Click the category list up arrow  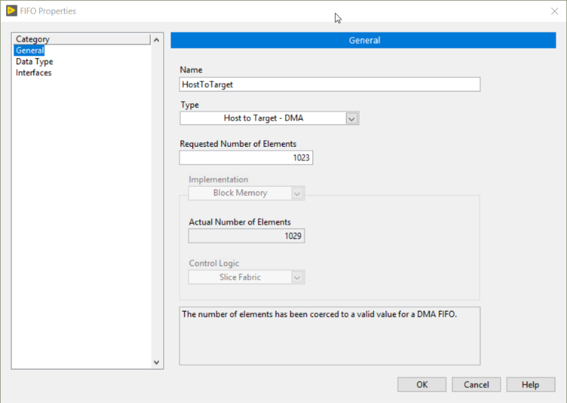(157, 40)
